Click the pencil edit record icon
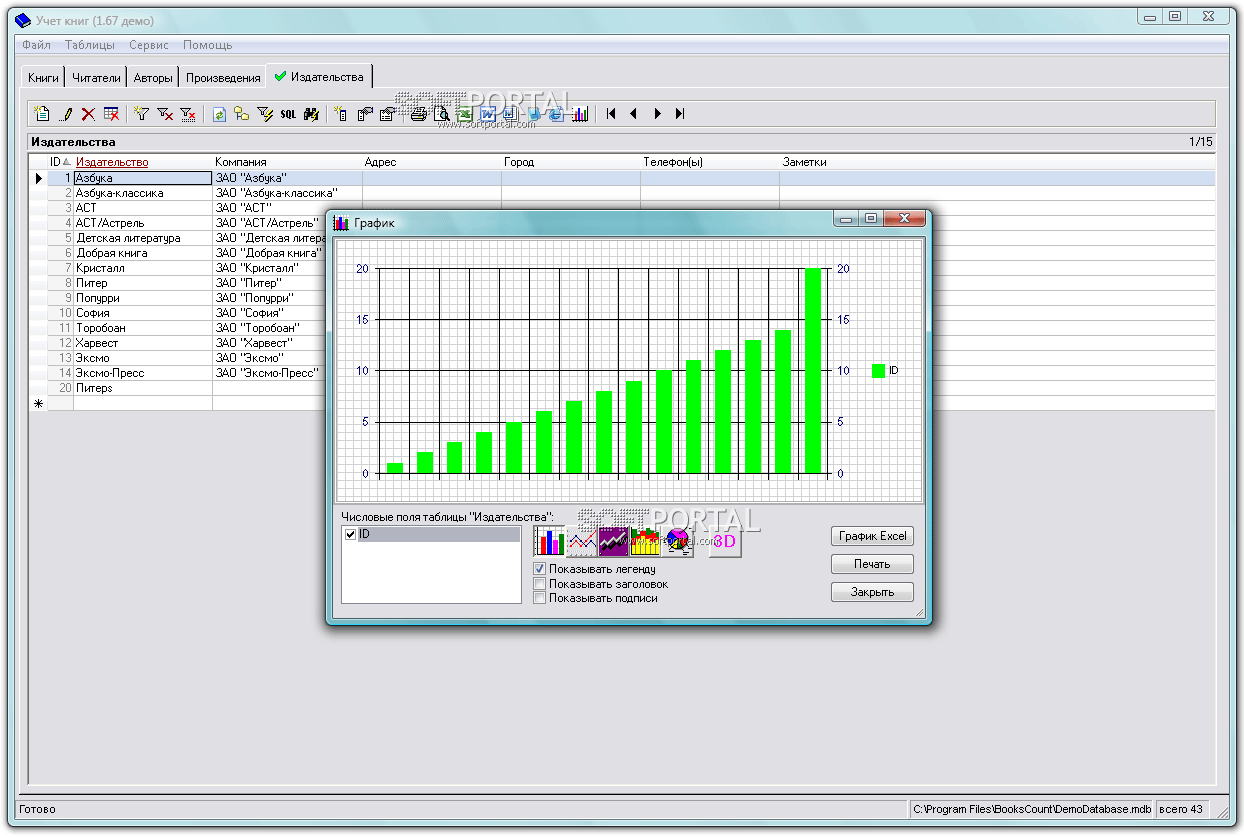 [x=66, y=114]
